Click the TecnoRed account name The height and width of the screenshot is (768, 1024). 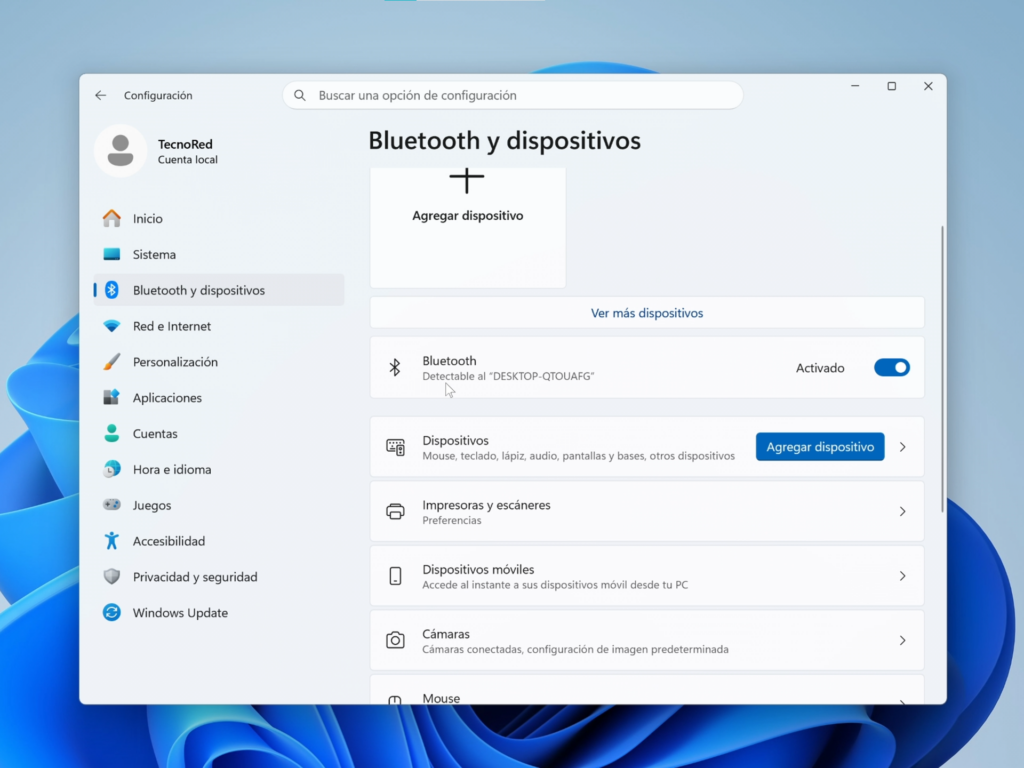[185, 144]
